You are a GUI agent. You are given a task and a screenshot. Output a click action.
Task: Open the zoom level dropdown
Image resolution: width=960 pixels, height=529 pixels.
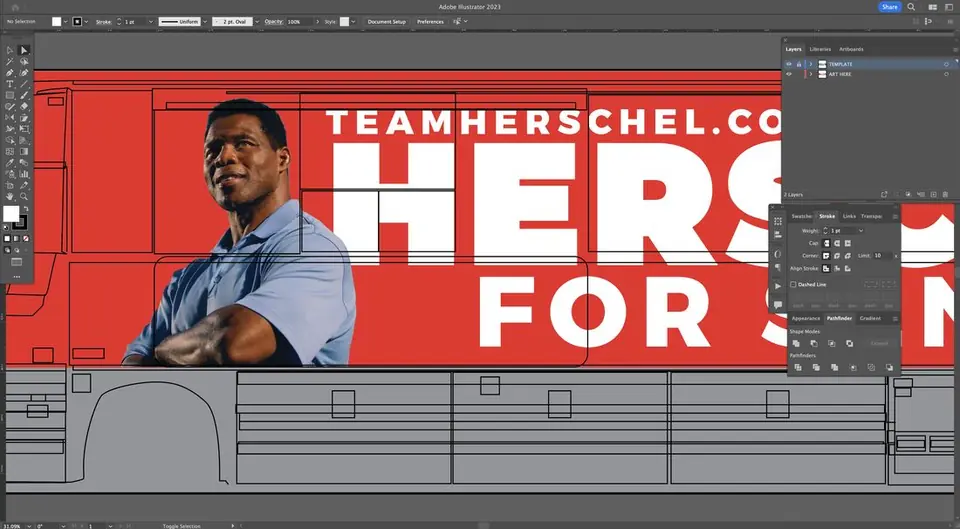[28, 526]
